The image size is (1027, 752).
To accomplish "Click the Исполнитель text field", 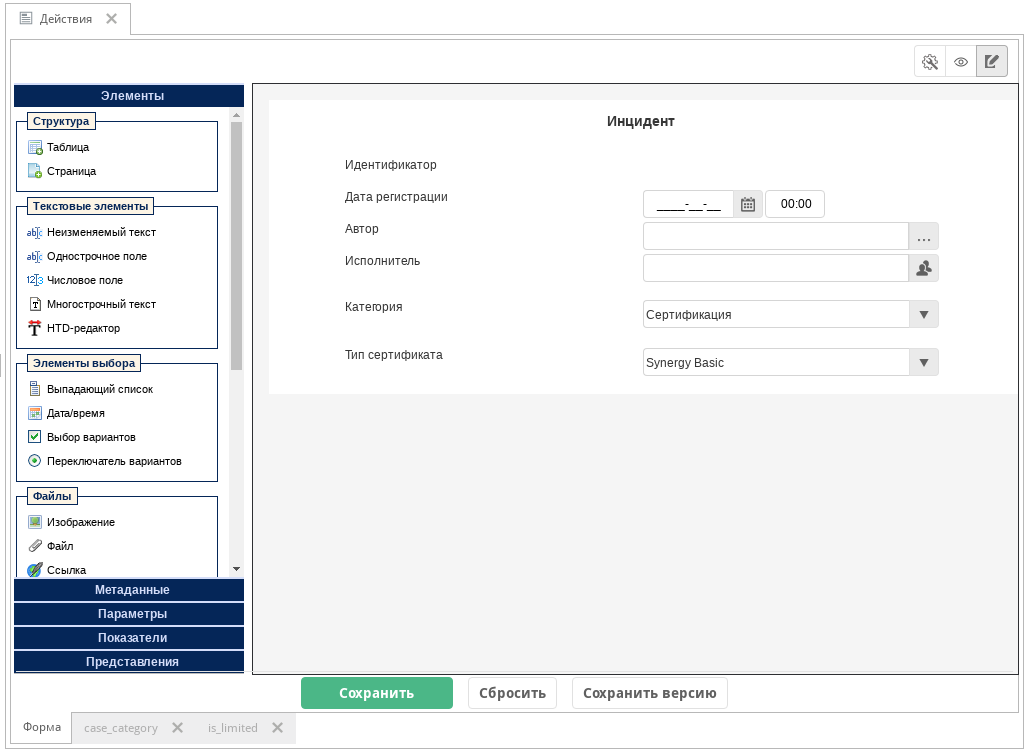I will [x=775, y=269].
